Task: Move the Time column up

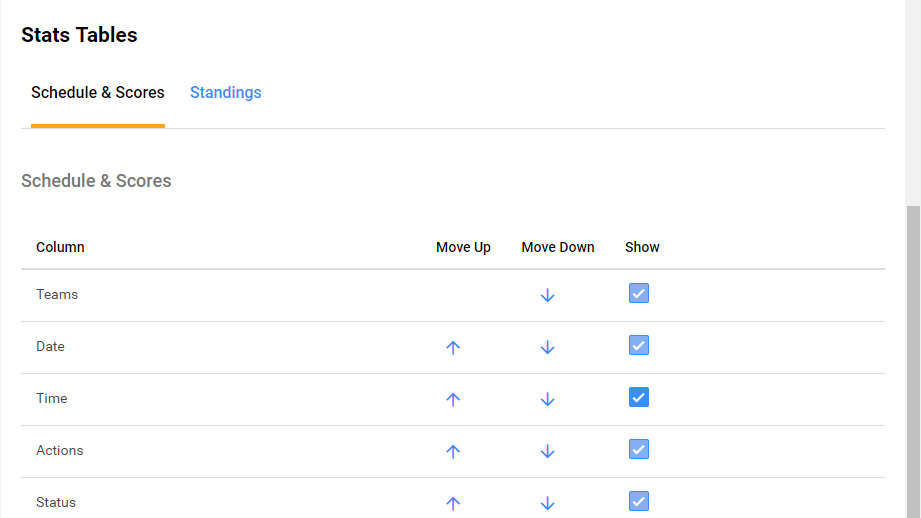Action: [453, 399]
